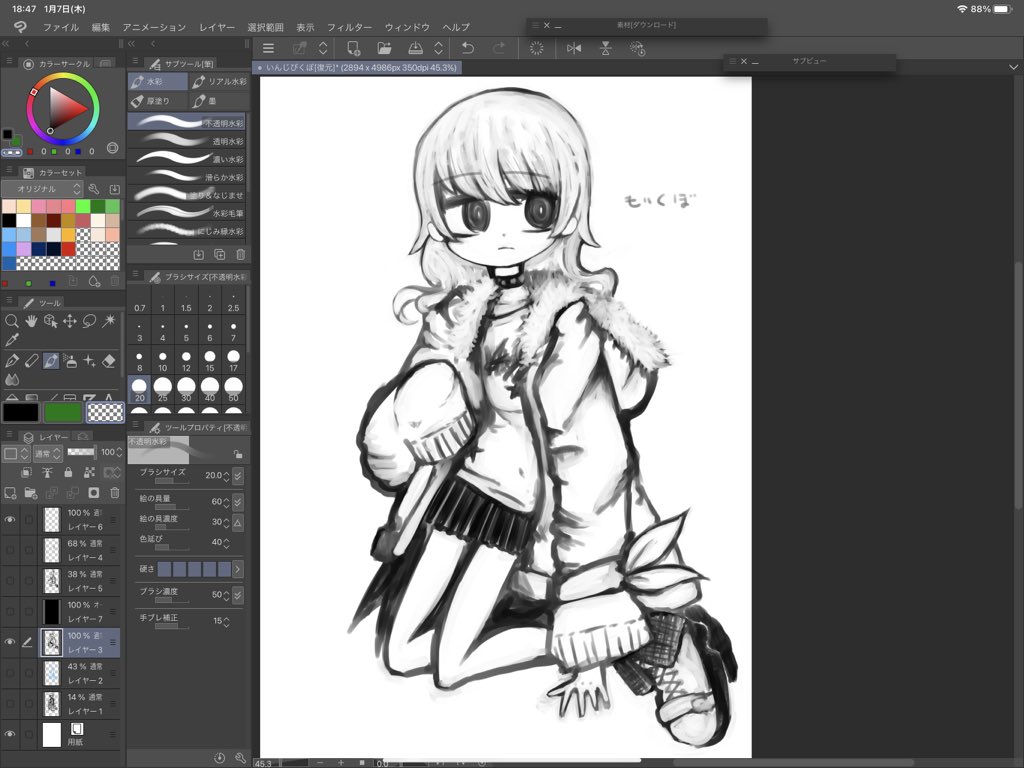Hide the 用紙 paper layer eye
The height and width of the screenshot is (768, 1024).
(10, 735)
